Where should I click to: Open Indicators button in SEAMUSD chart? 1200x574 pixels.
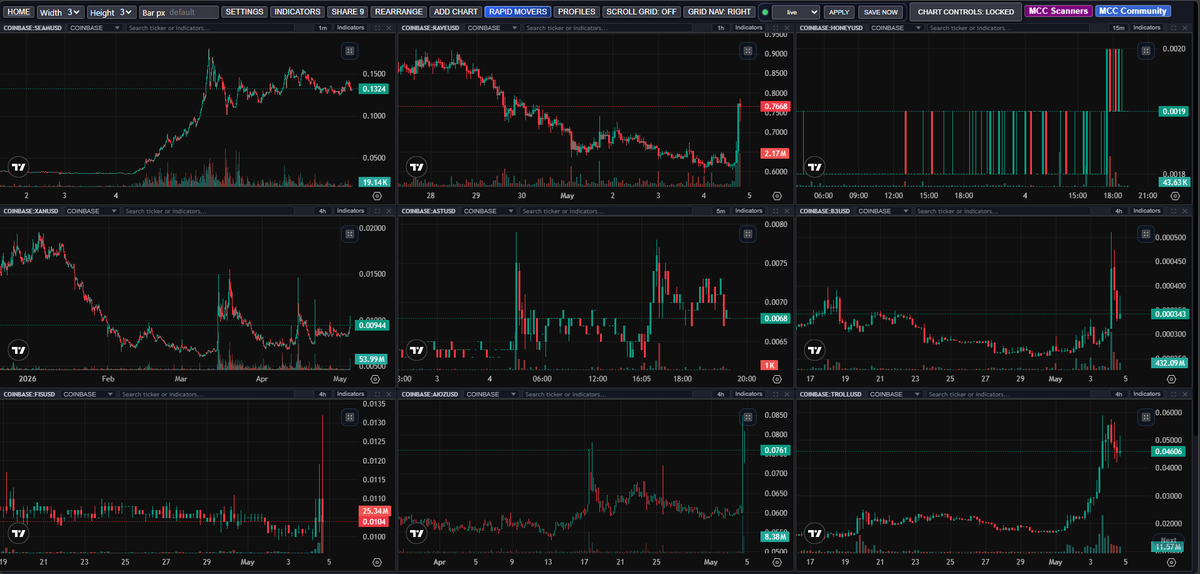pos(350,28)
